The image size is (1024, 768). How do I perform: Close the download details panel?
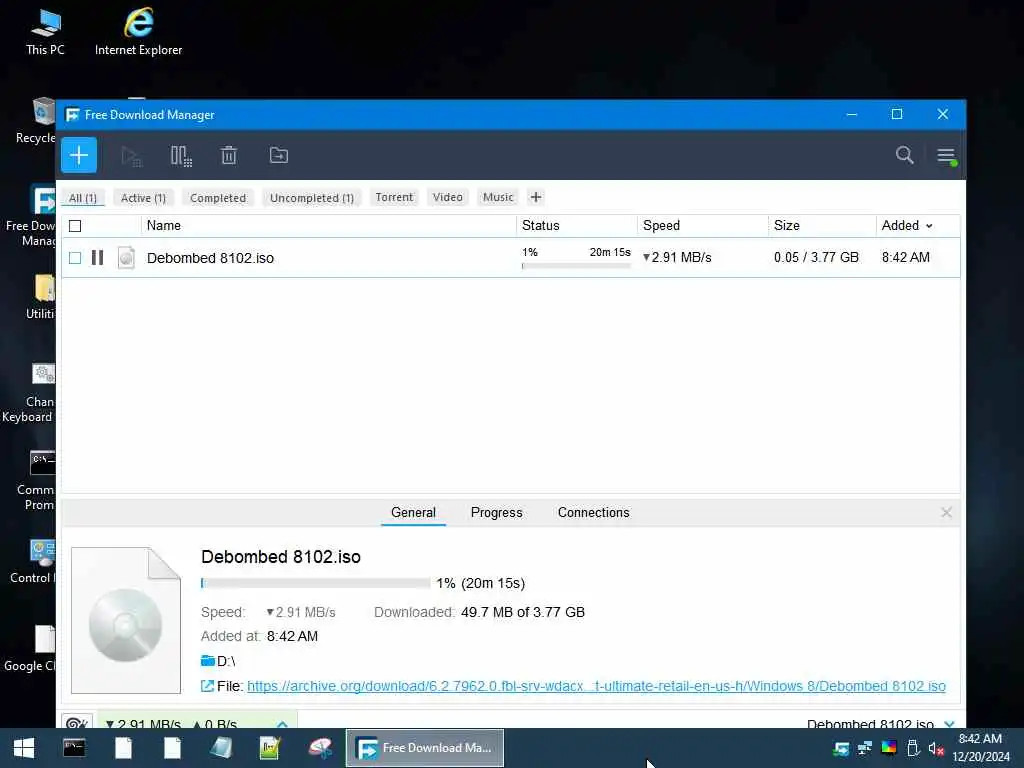tap(946, 513)
